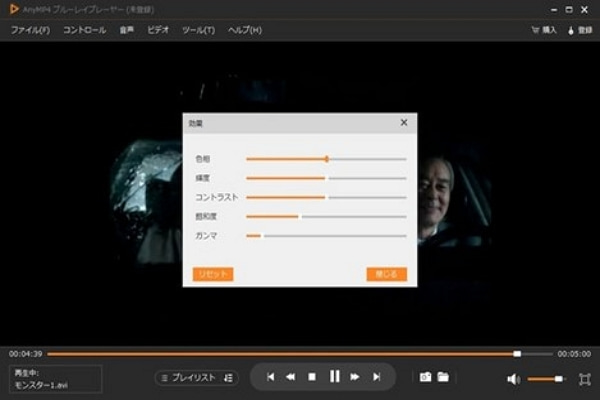Click the 閉じる button in effects dialog
Image resolution: width=600 pixels, height=400 pixels.
coord(386,274)
